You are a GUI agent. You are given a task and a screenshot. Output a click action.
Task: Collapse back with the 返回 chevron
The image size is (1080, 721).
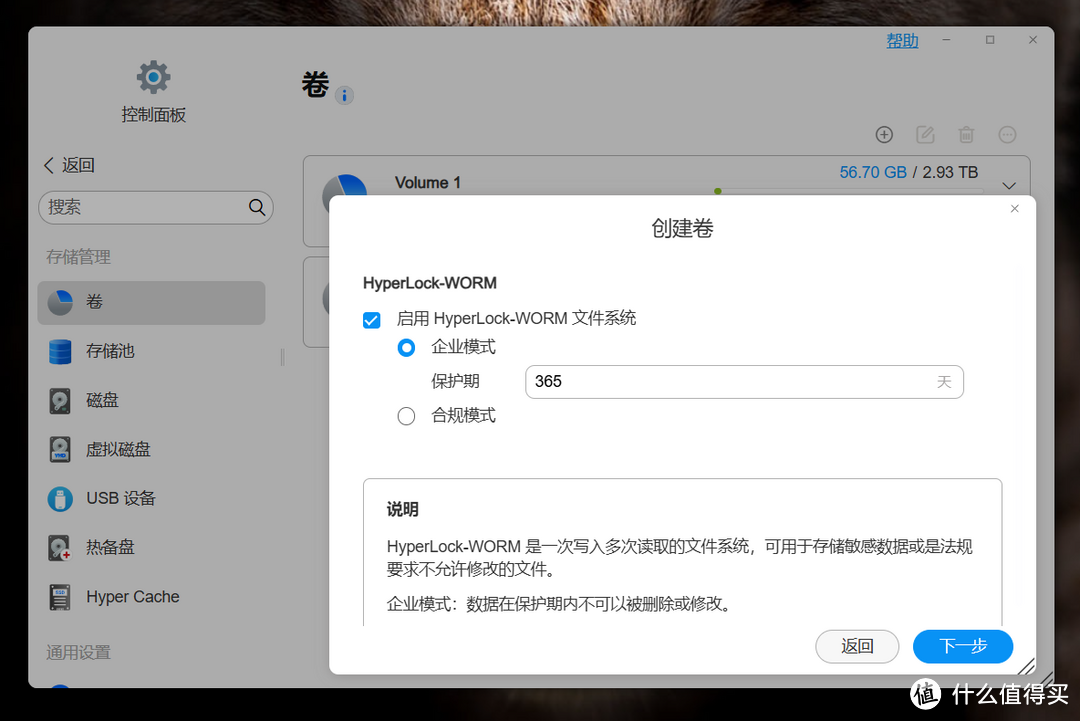49,164
